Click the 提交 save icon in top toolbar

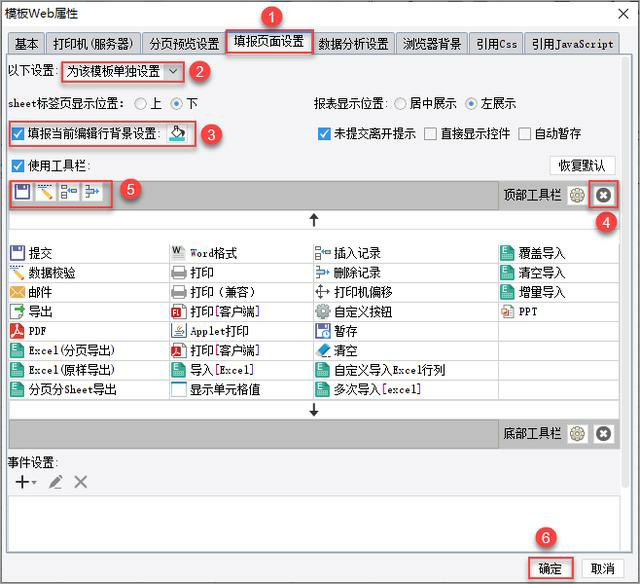22,191
